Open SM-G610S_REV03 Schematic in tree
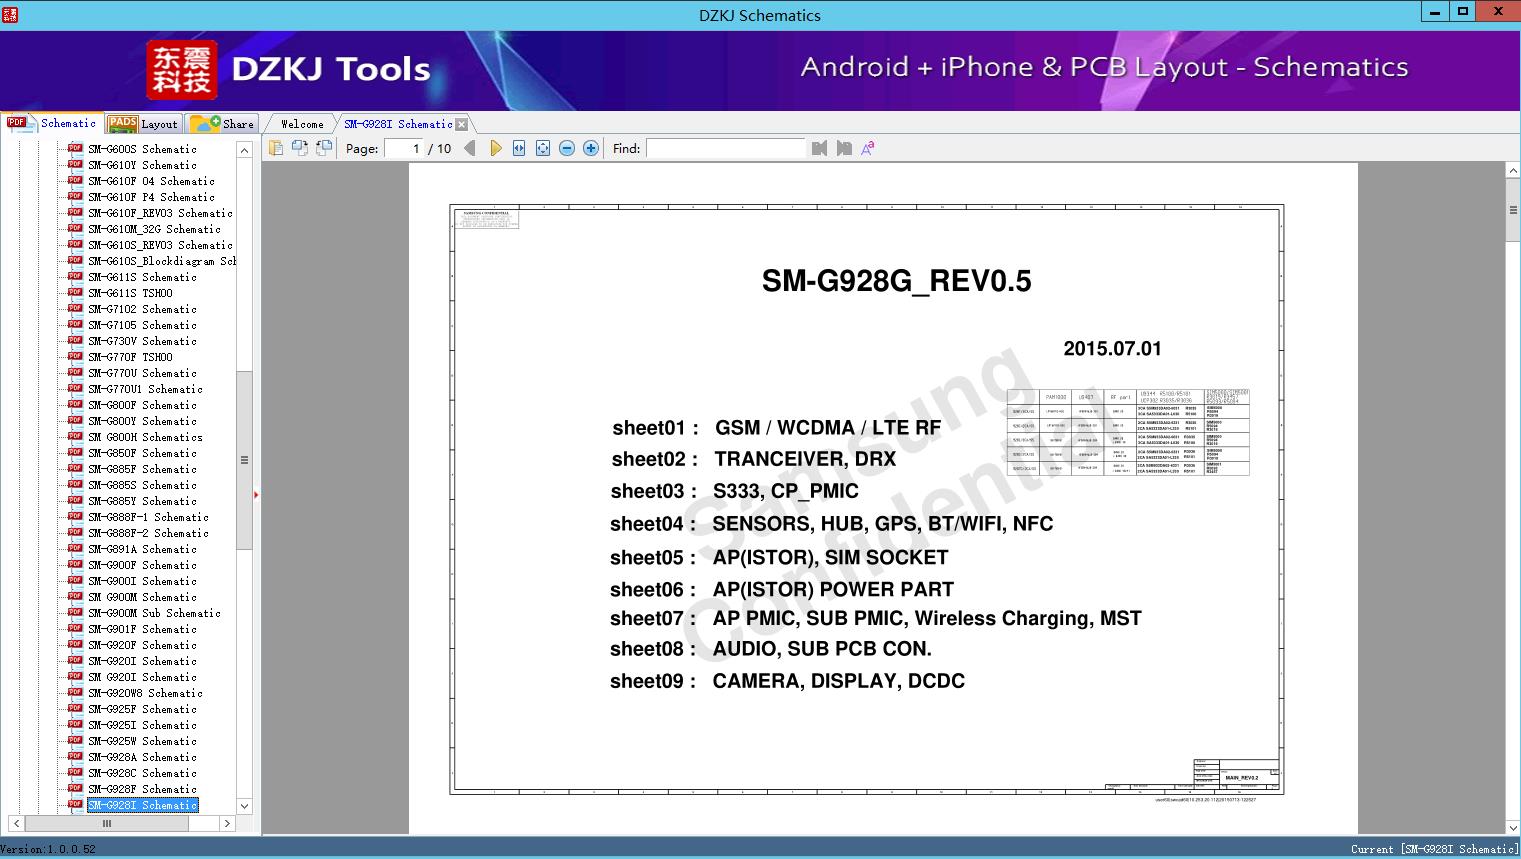1521x859 pixels. tap(160, 245)
